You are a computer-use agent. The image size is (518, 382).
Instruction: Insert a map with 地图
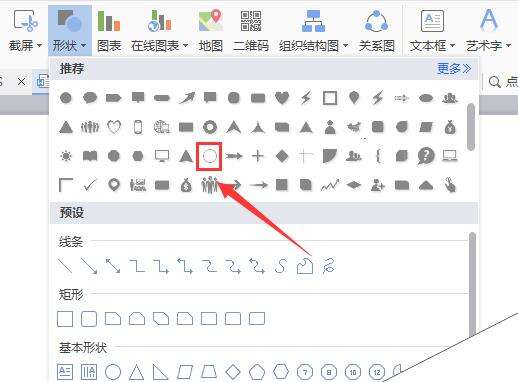click(x=211, y=31)
